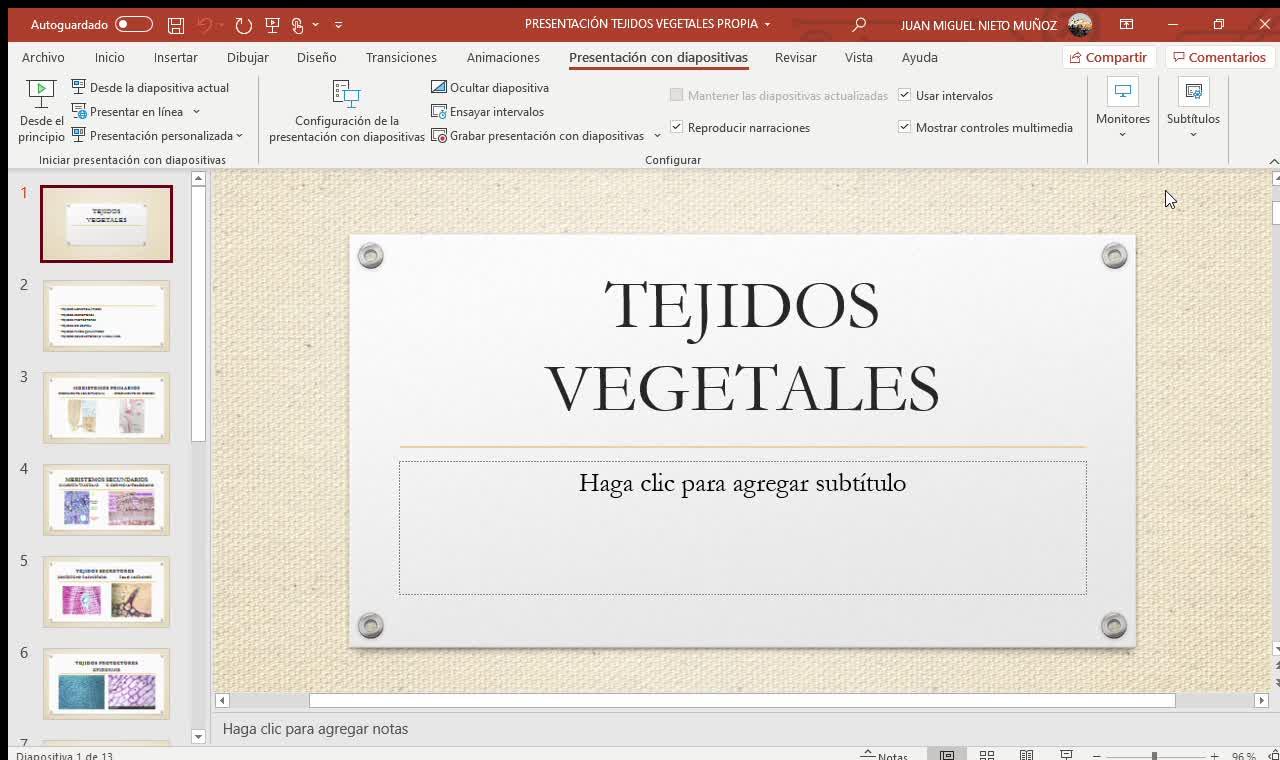This screenshot has width=1280, height=760.
Task: Disable Reproducir narraciones checkbox
Action: 677,128
